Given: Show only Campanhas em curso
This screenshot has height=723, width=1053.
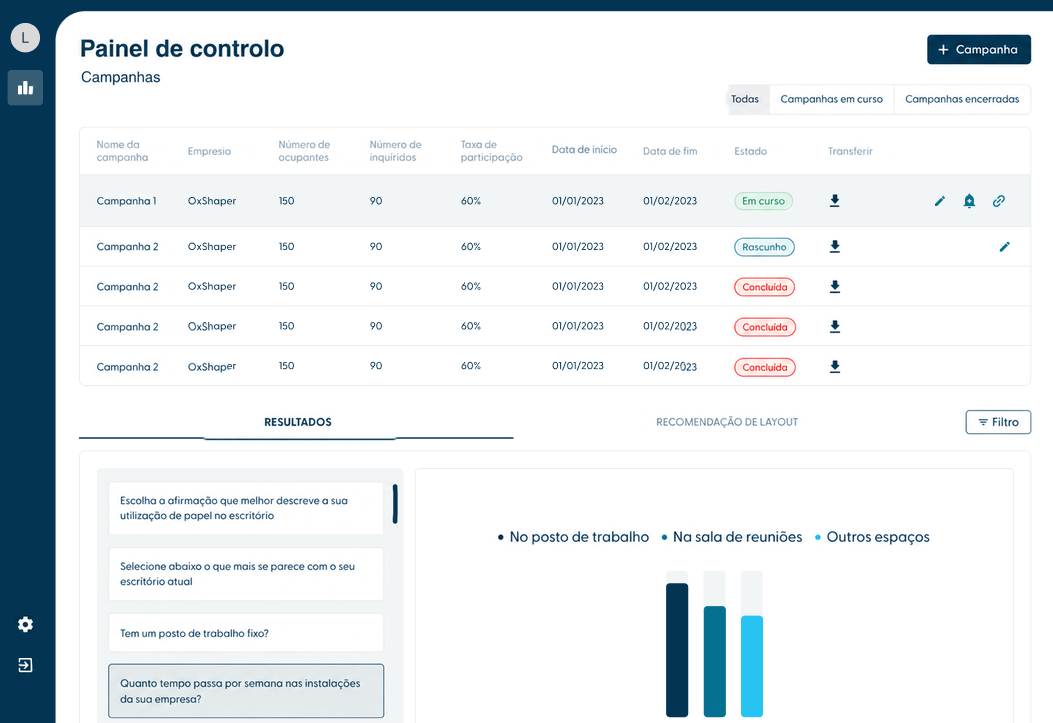Looking at the screenshot, I should pyautogui.click(x=831, y=99).
